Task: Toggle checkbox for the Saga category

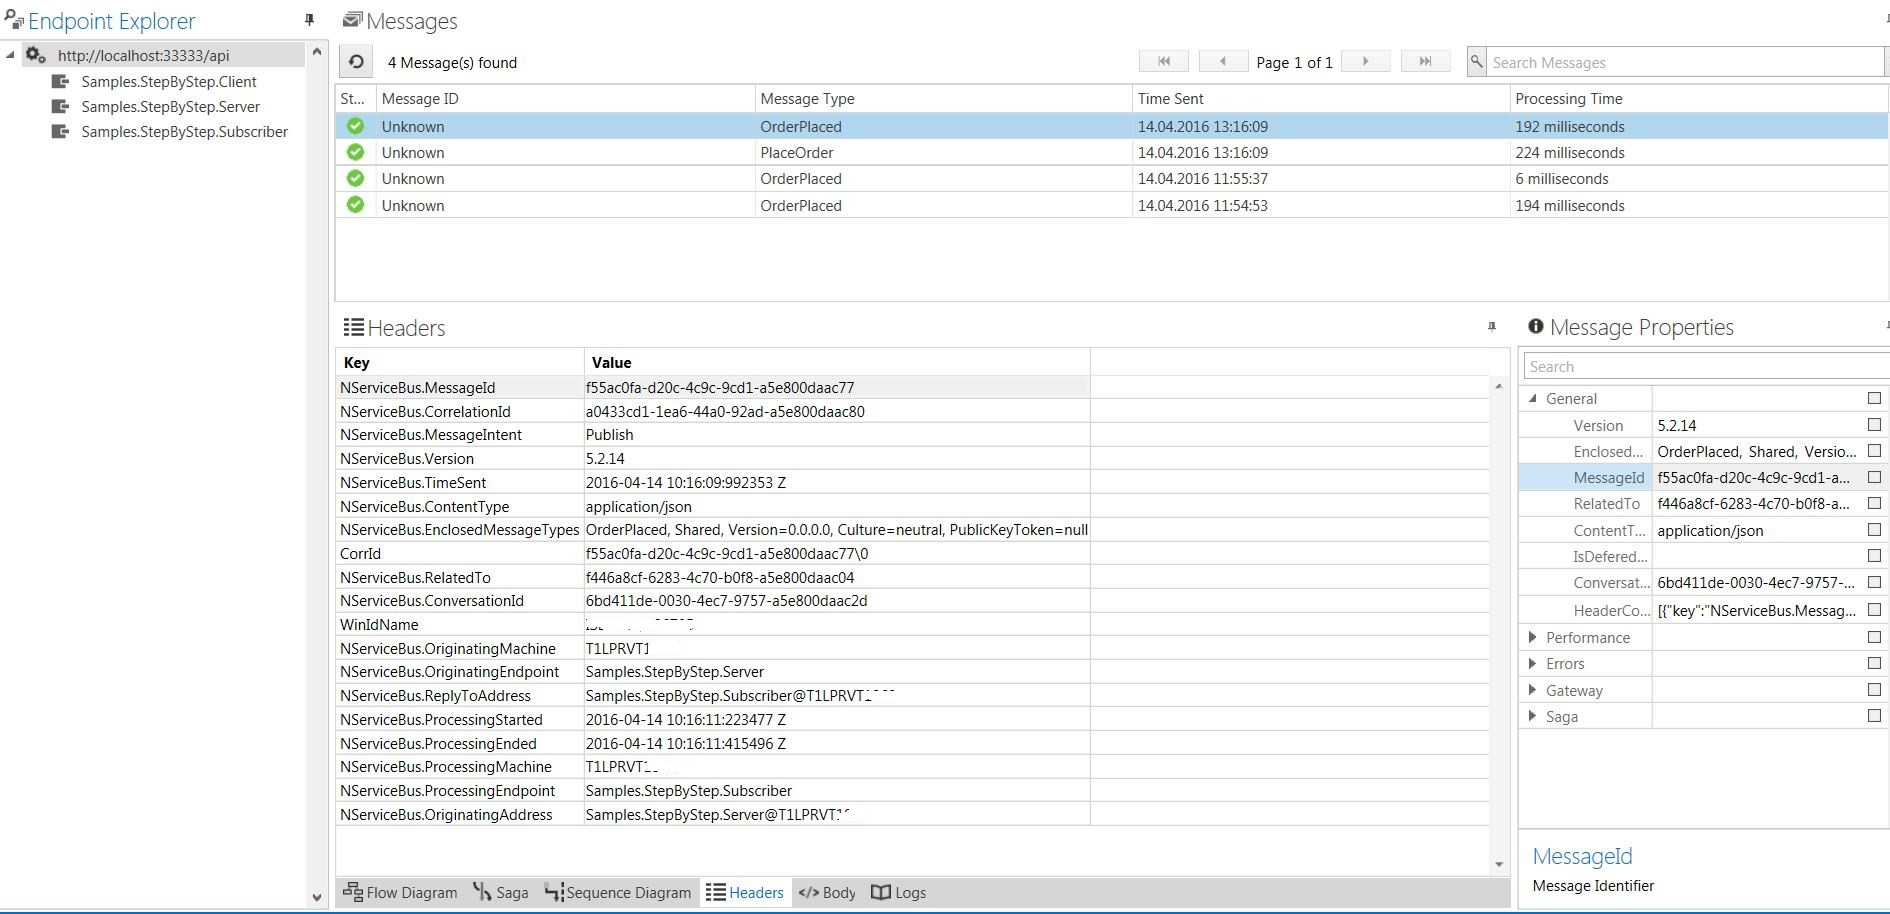Action: 1874,715
